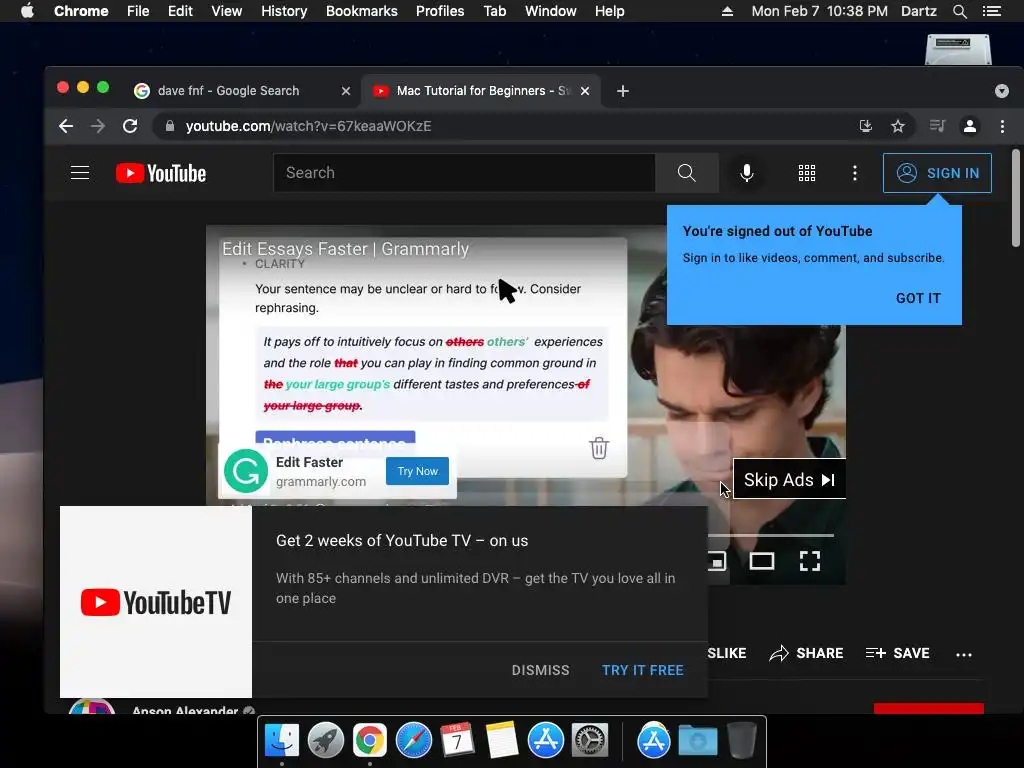Viewport: 1024px width, 768px height.
Task: Open the Profiles menu
Action: click(x=440, y=11)
